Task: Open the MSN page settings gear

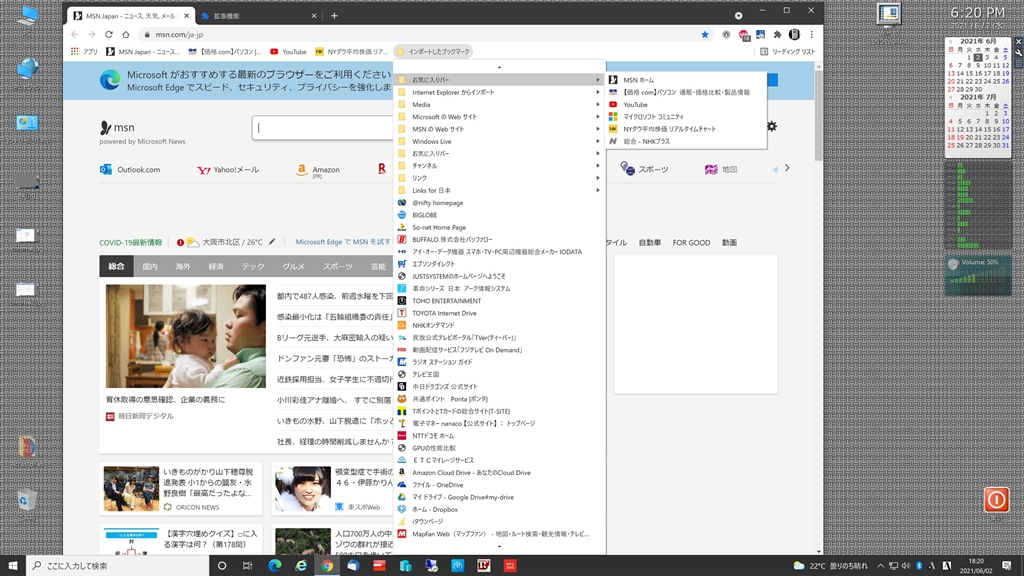Action: [x=772, y=126]
